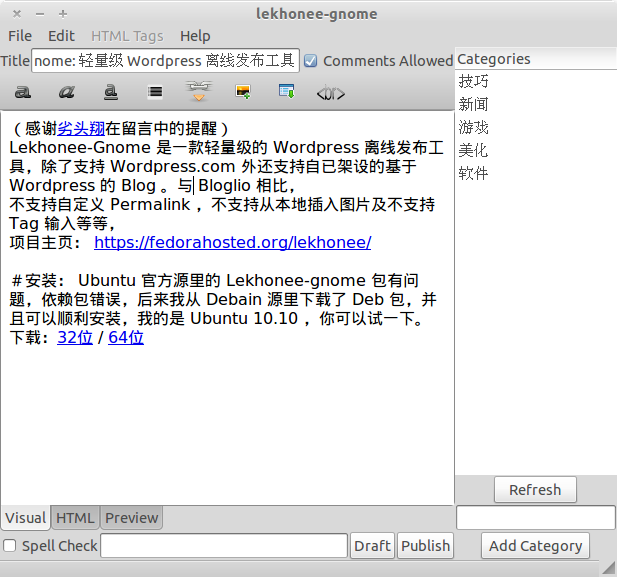Open the Help menu

[195, 36]
